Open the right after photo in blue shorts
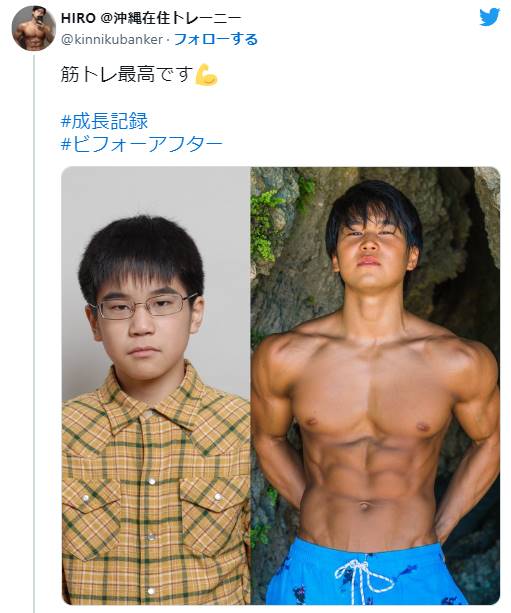Image resolution: width=511 pixels, height=613 pixels. 375,385
